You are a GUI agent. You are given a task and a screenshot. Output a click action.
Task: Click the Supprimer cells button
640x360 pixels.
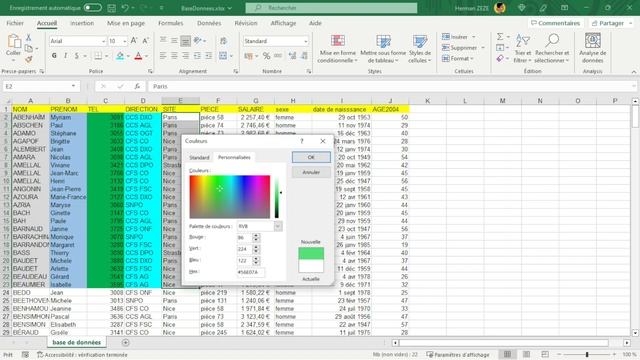coord(463,48)
